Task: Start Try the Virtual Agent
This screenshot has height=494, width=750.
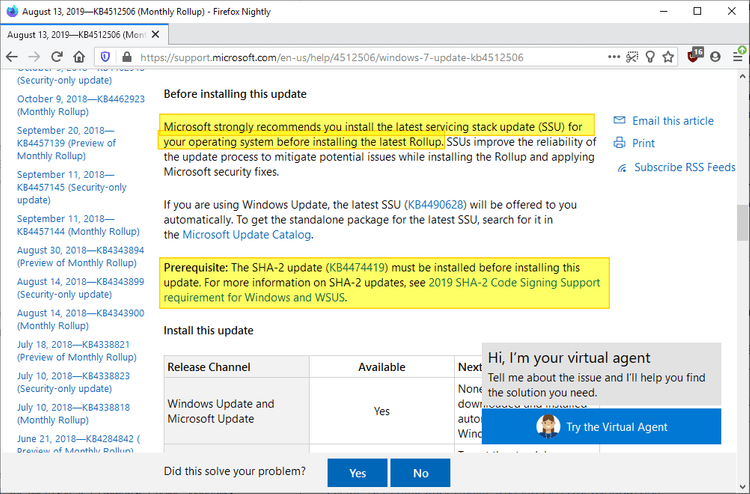Action: coord(601,426)
